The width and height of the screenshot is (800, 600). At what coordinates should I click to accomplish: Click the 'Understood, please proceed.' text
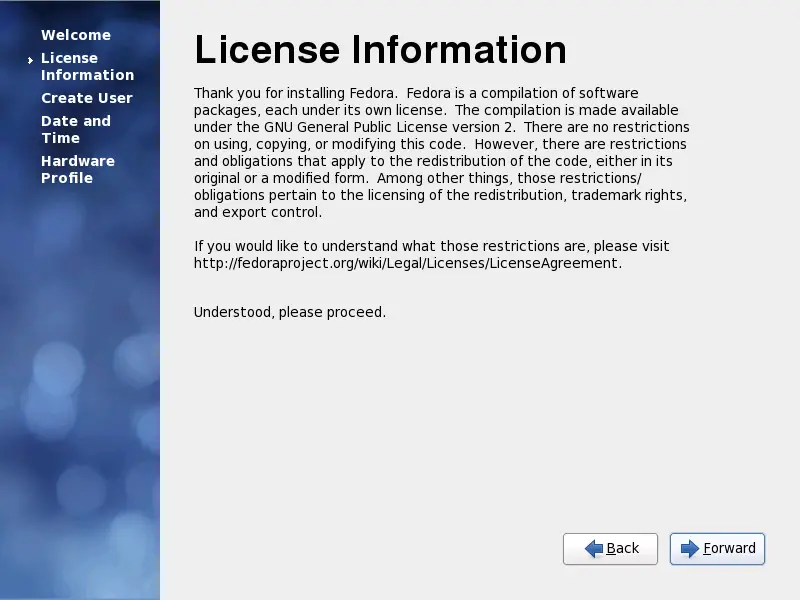tap(290, 312)
